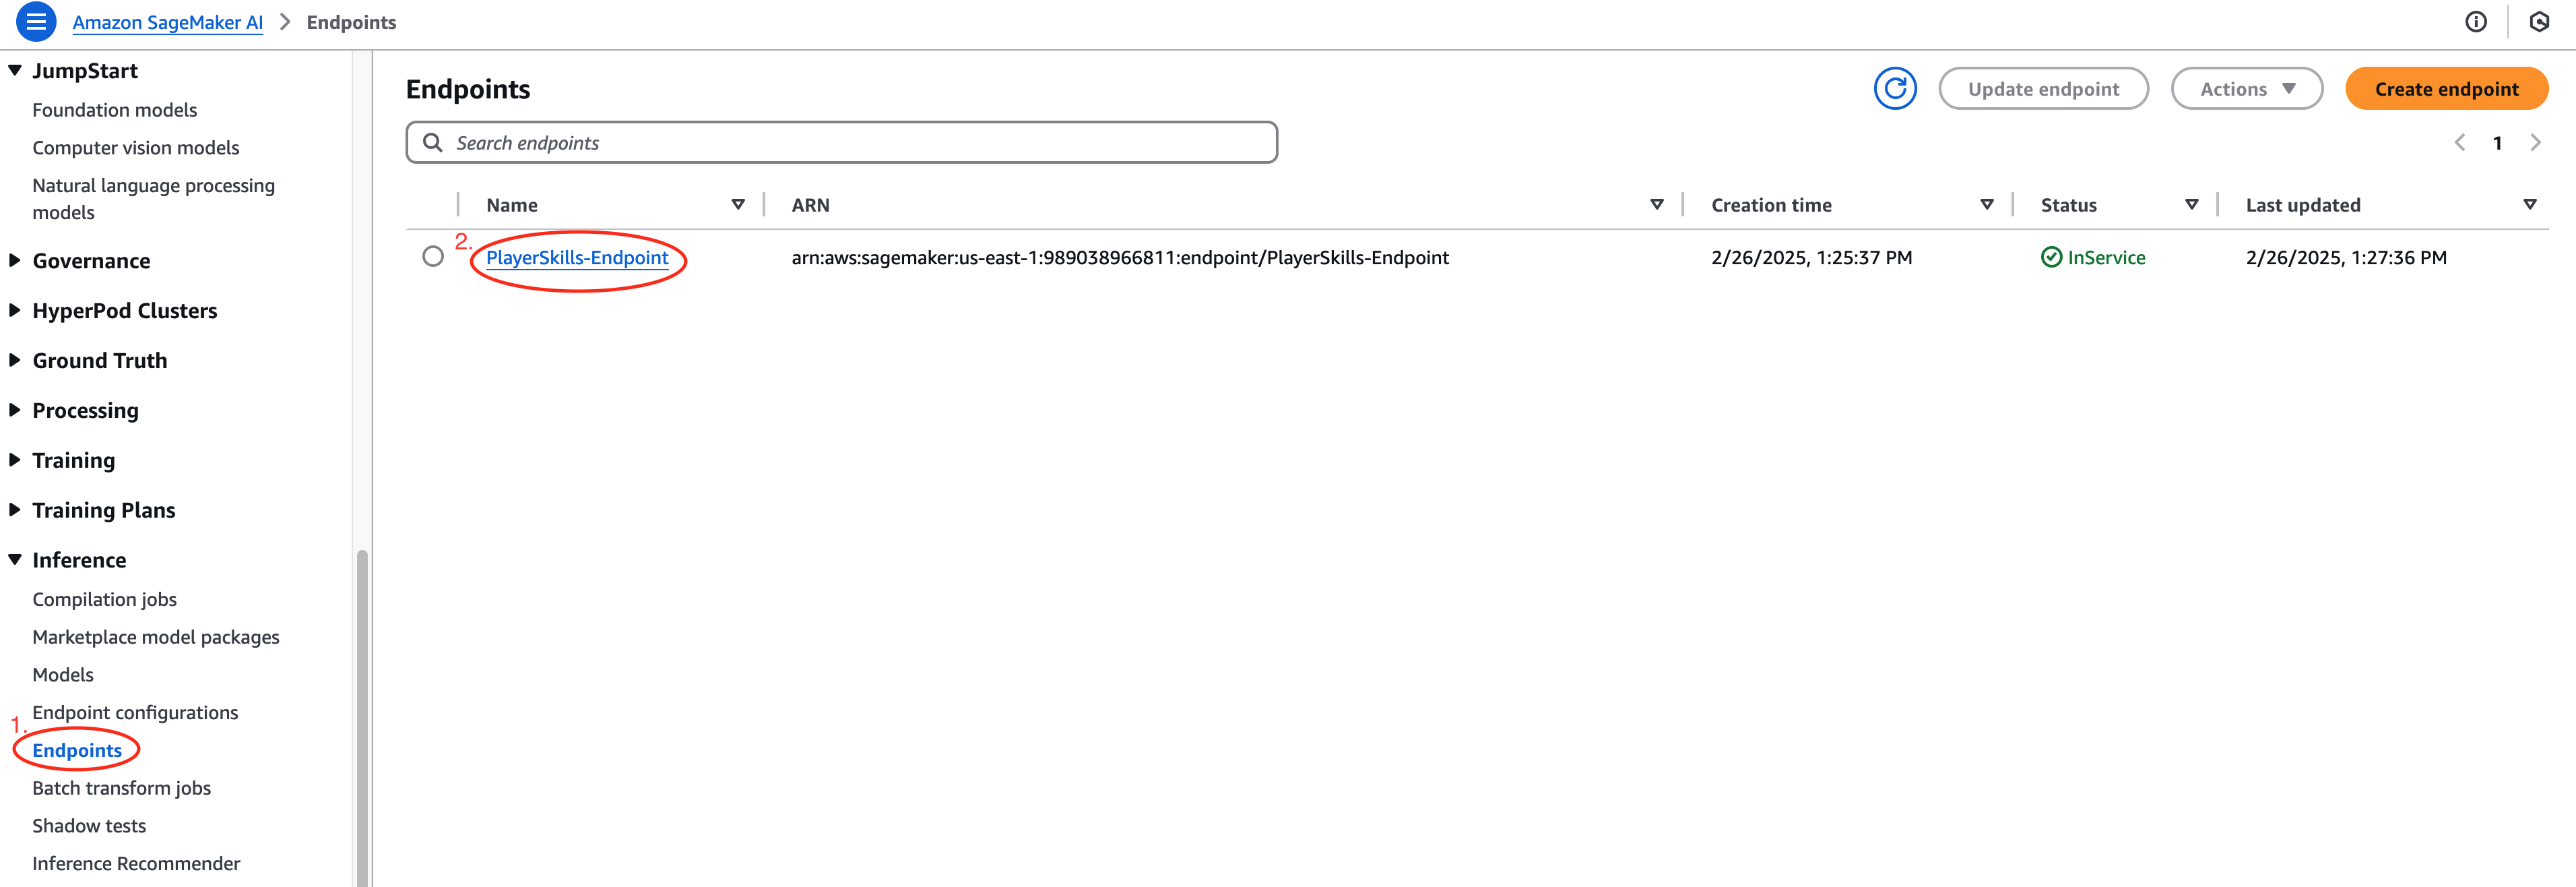
Task: Open the hamburger navigation menu icon
Action: click(x=36, y=22)
